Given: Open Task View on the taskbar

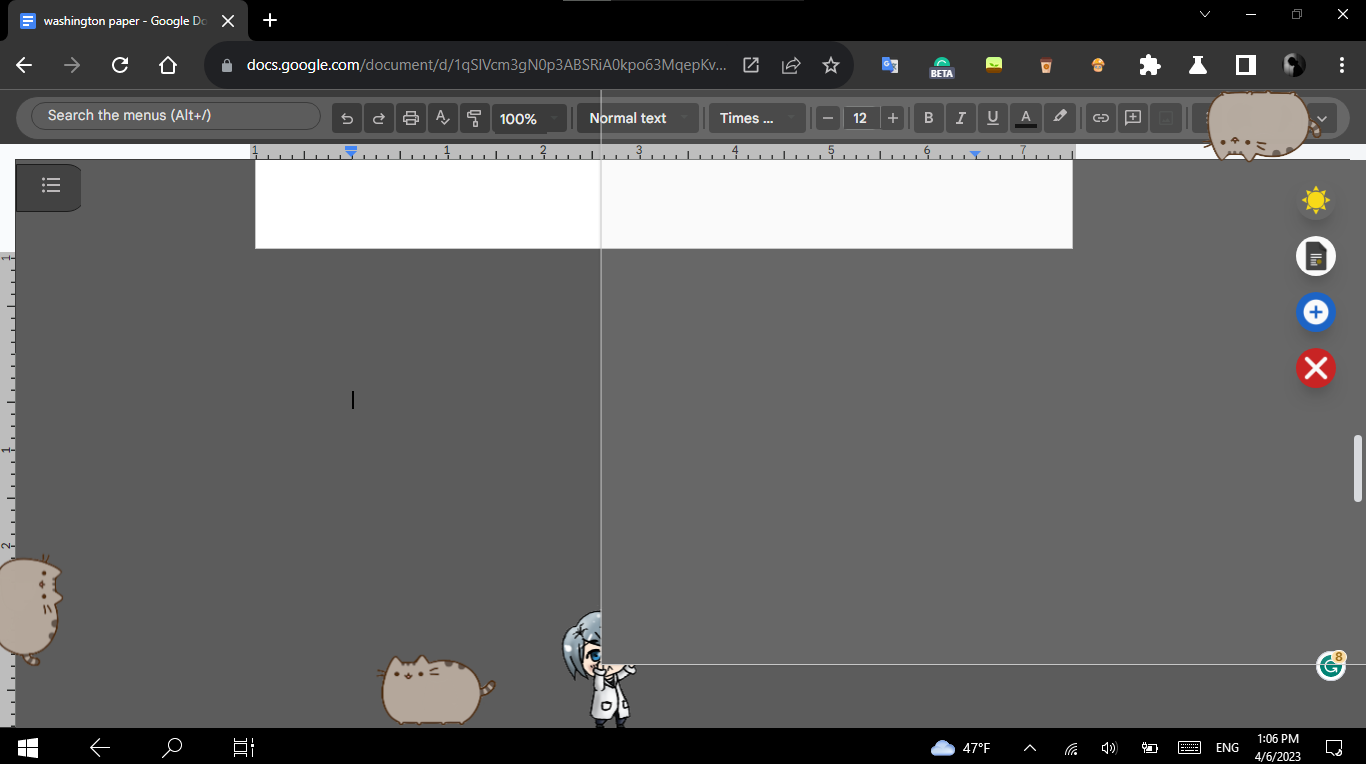Looking at the screenshot, I should 244,747.
